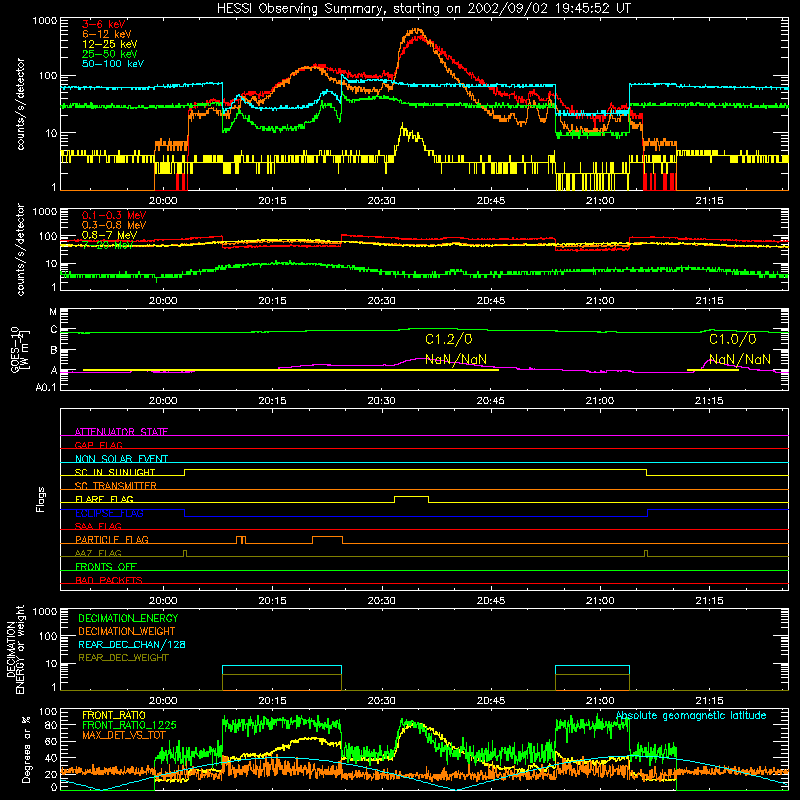Select the 20:15 tick label under Flags panel
800x800 pixels.
[272, 601]
